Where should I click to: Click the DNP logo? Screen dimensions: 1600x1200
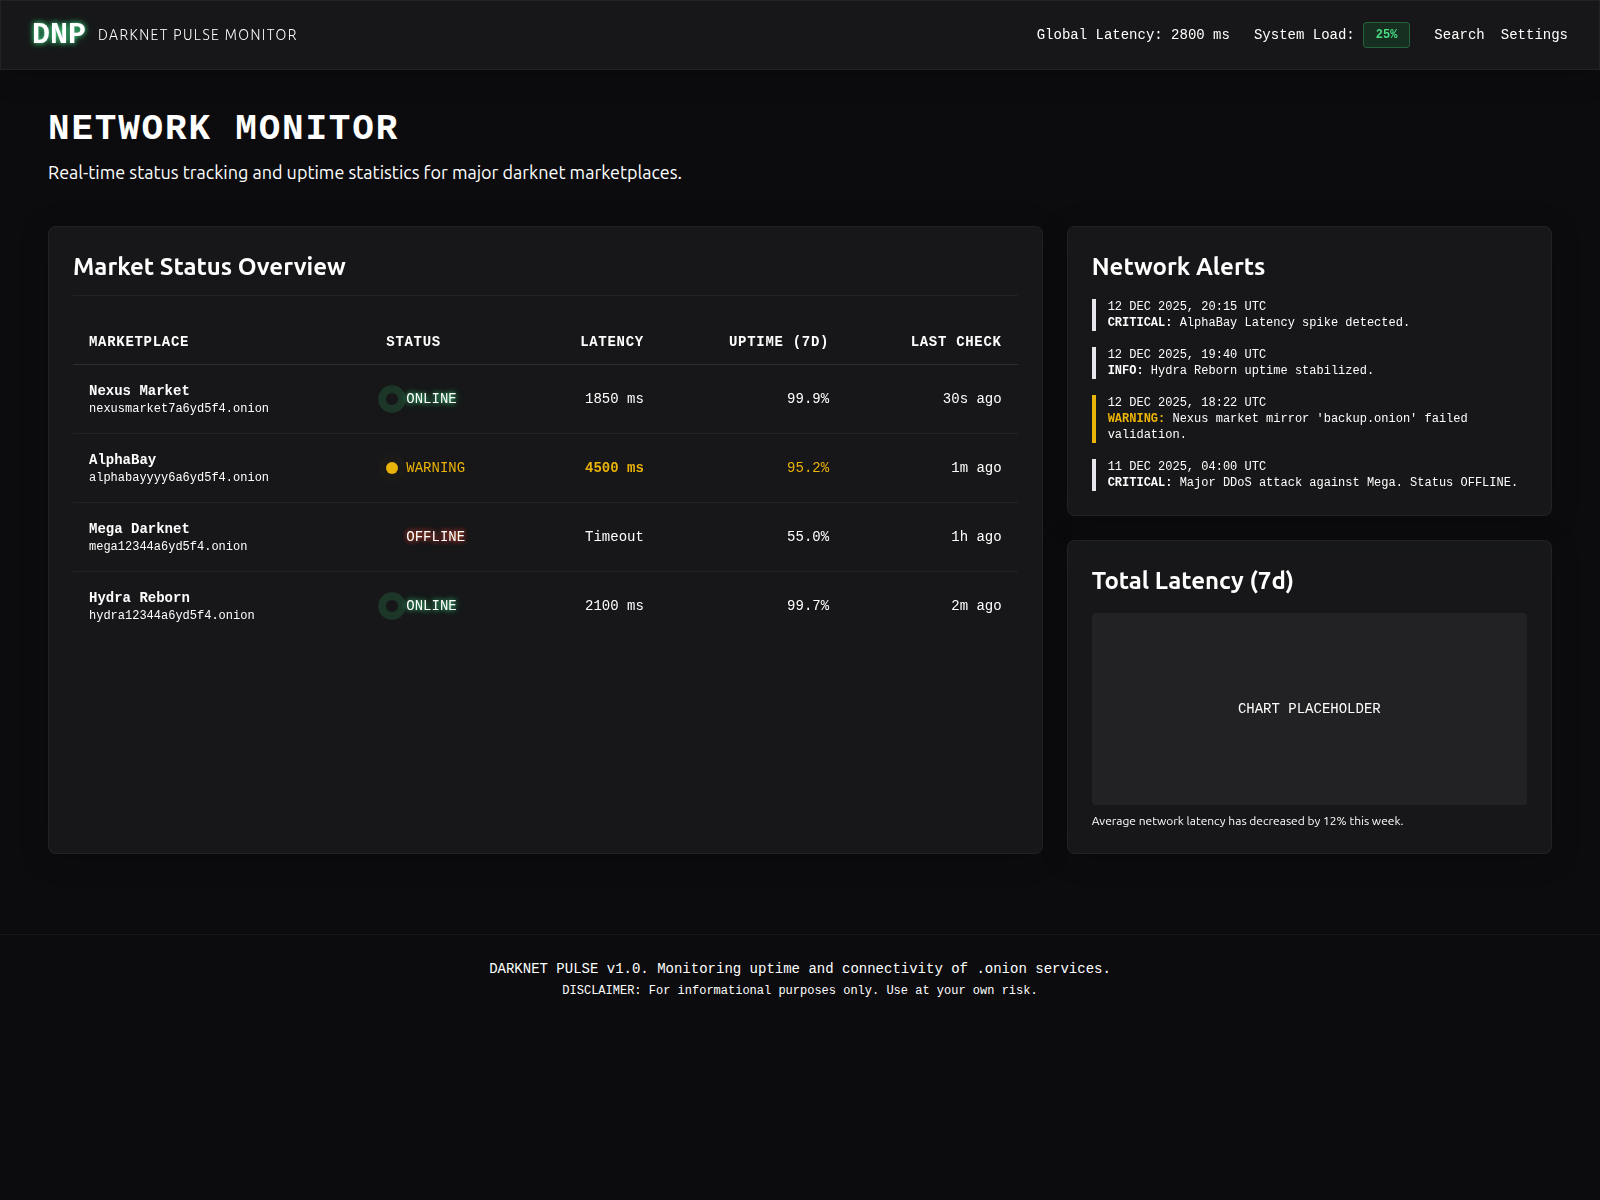coord(59,34)
